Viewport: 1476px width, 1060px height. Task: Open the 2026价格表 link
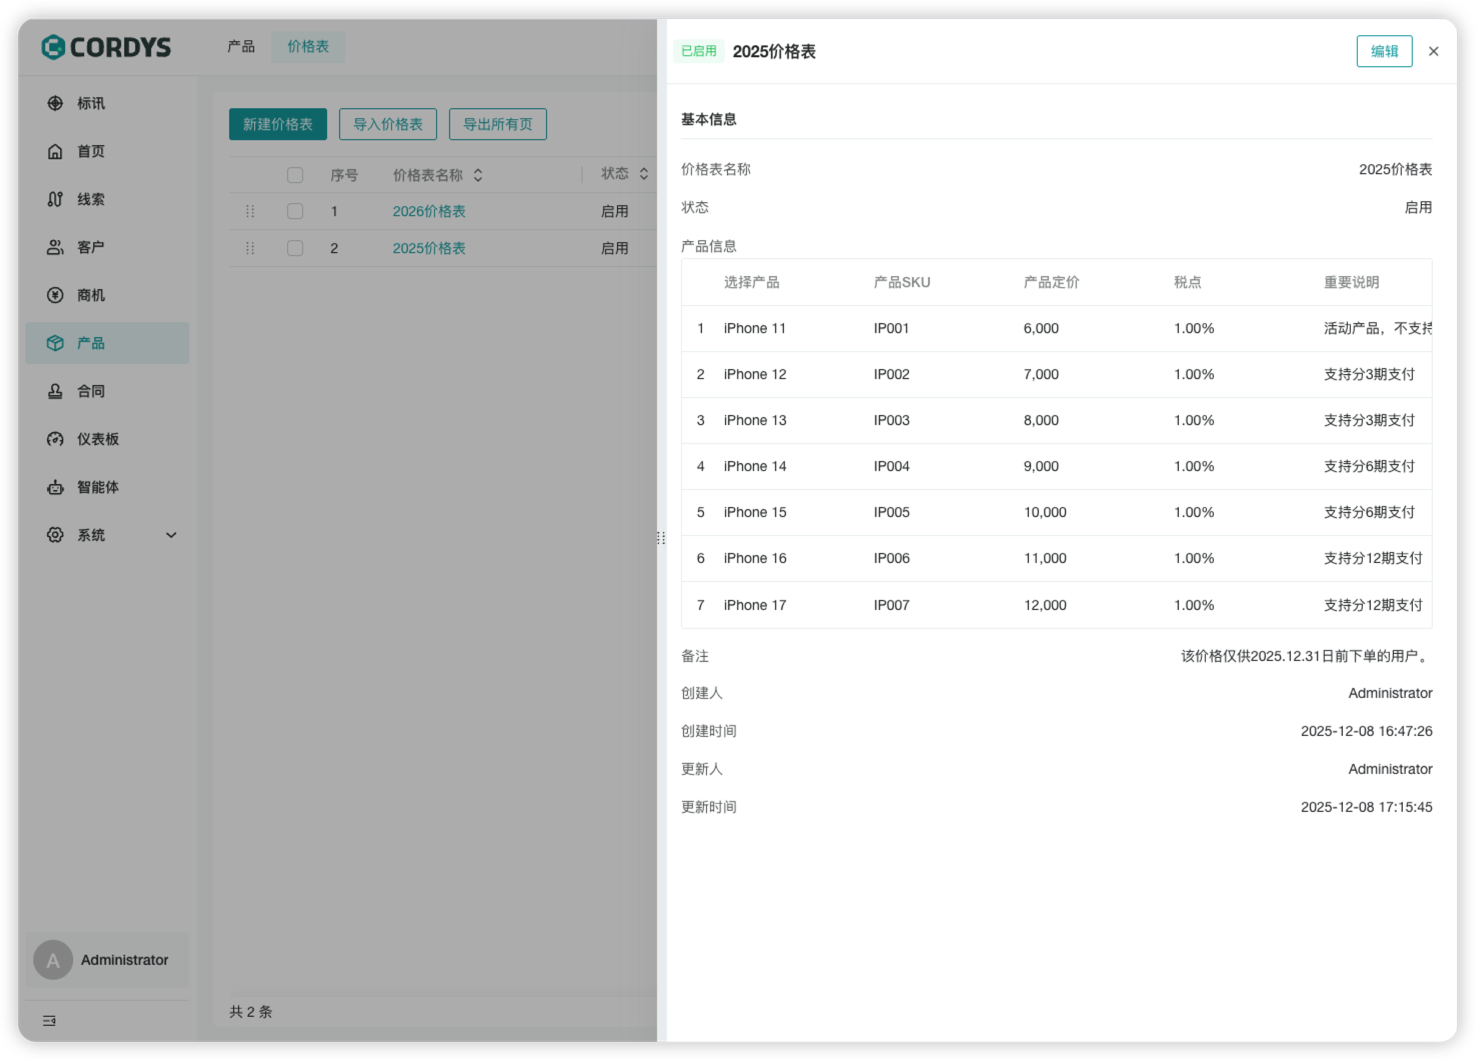(x=429, y=211)
